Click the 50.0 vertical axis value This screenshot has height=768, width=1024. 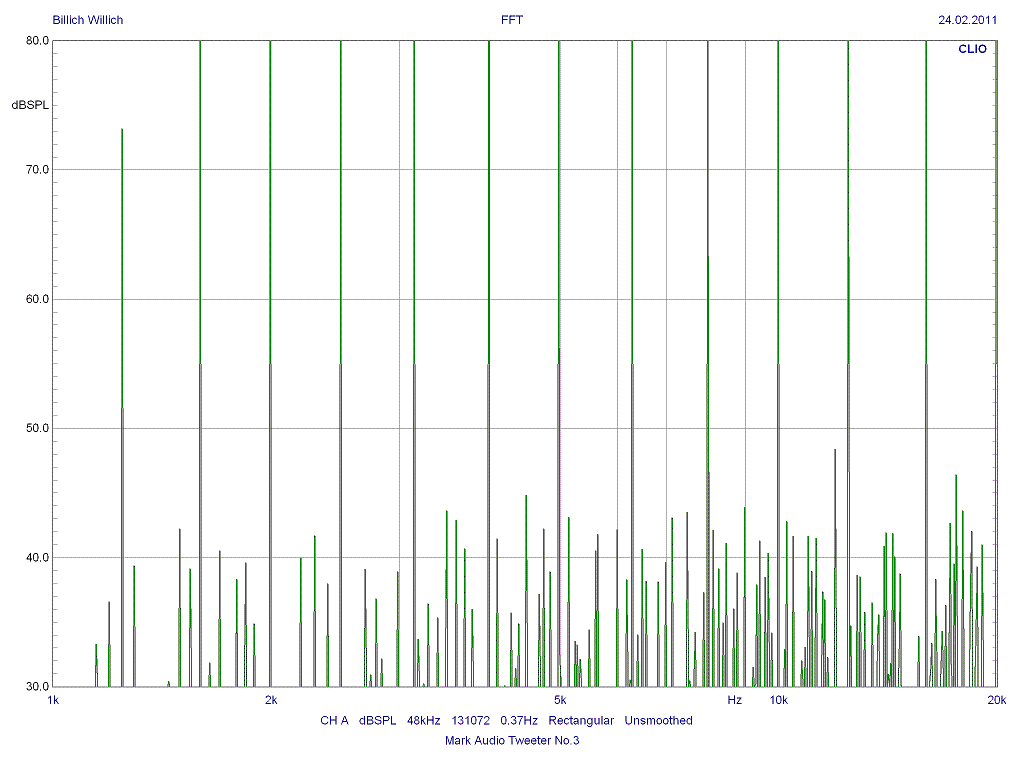[x=38, y=428]
